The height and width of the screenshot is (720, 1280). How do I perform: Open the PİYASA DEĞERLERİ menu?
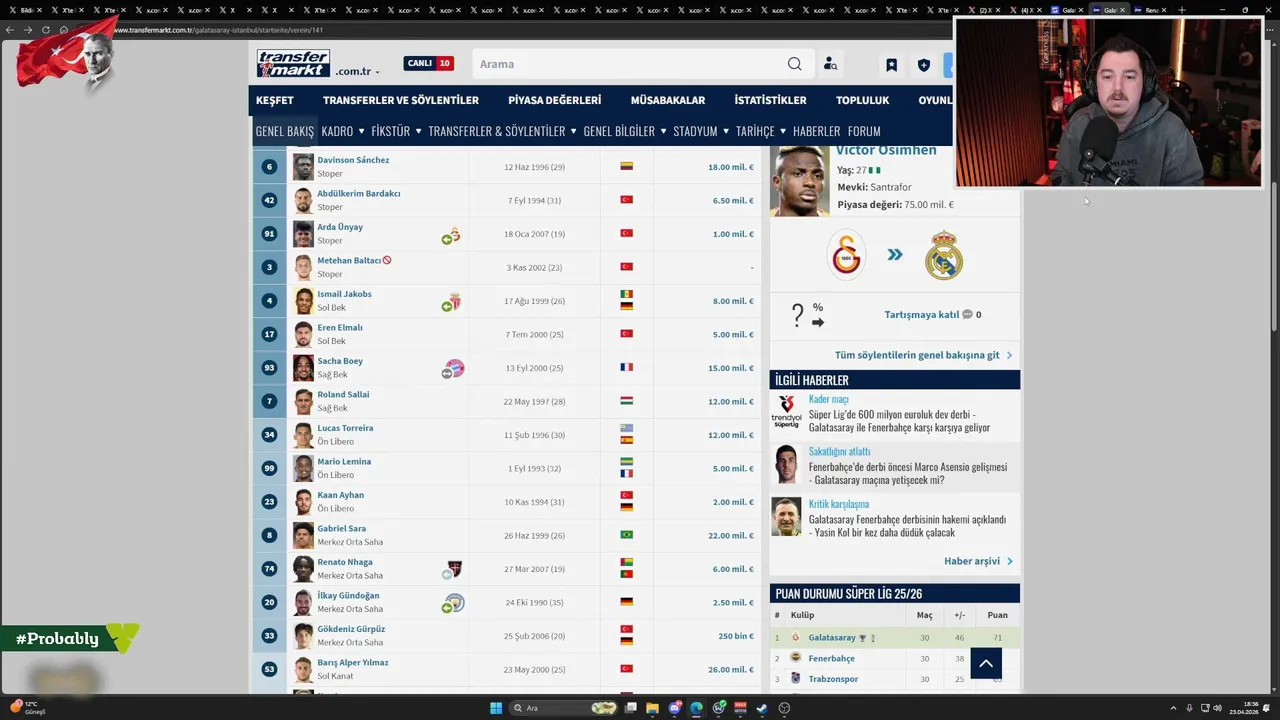point(555,100)
